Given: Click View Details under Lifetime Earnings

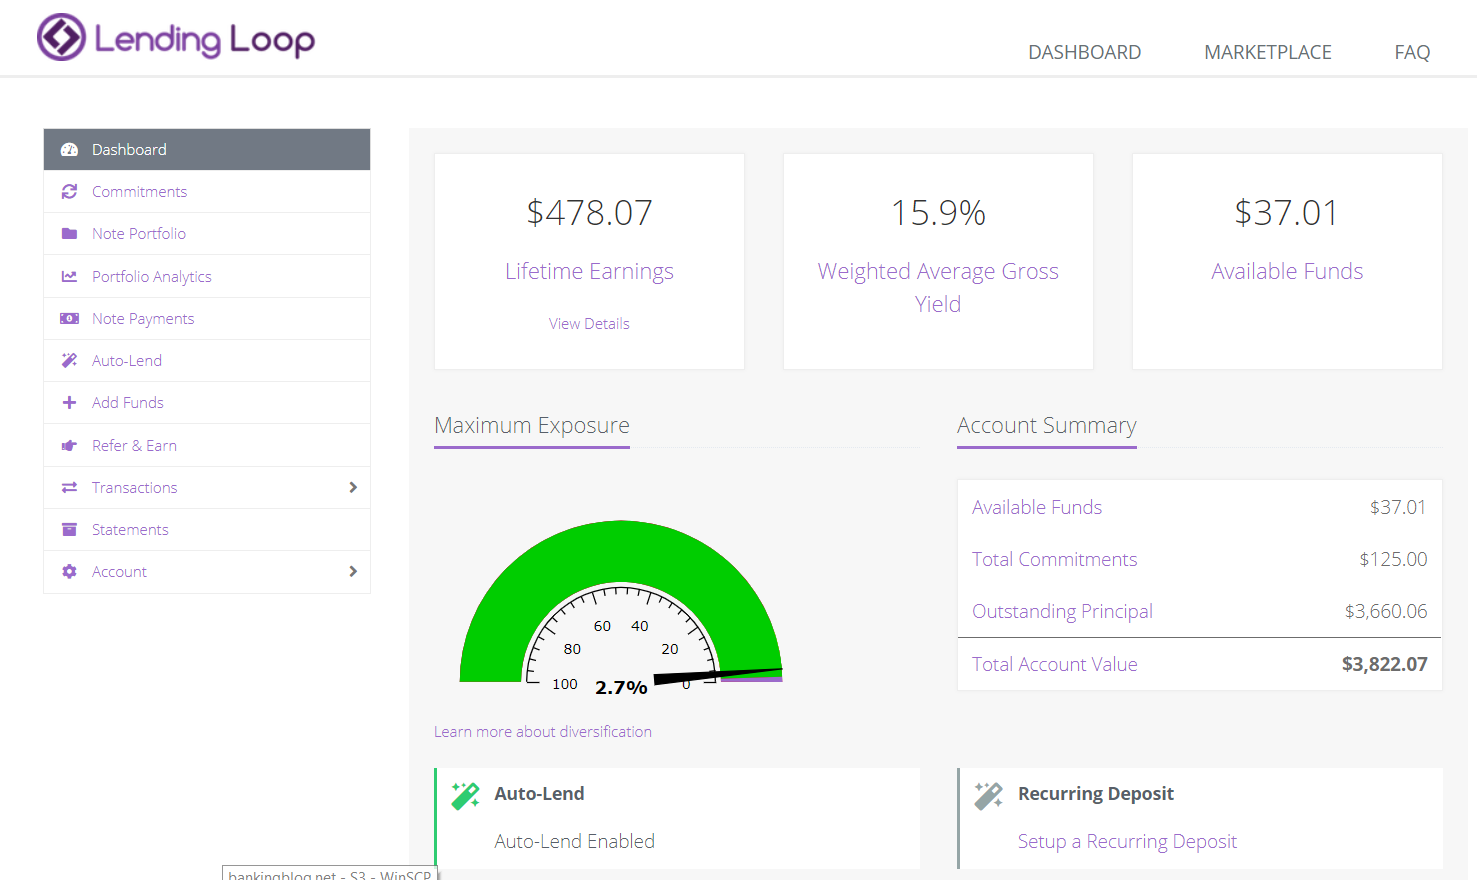Looking at the screenshot, I should point(589,323).
